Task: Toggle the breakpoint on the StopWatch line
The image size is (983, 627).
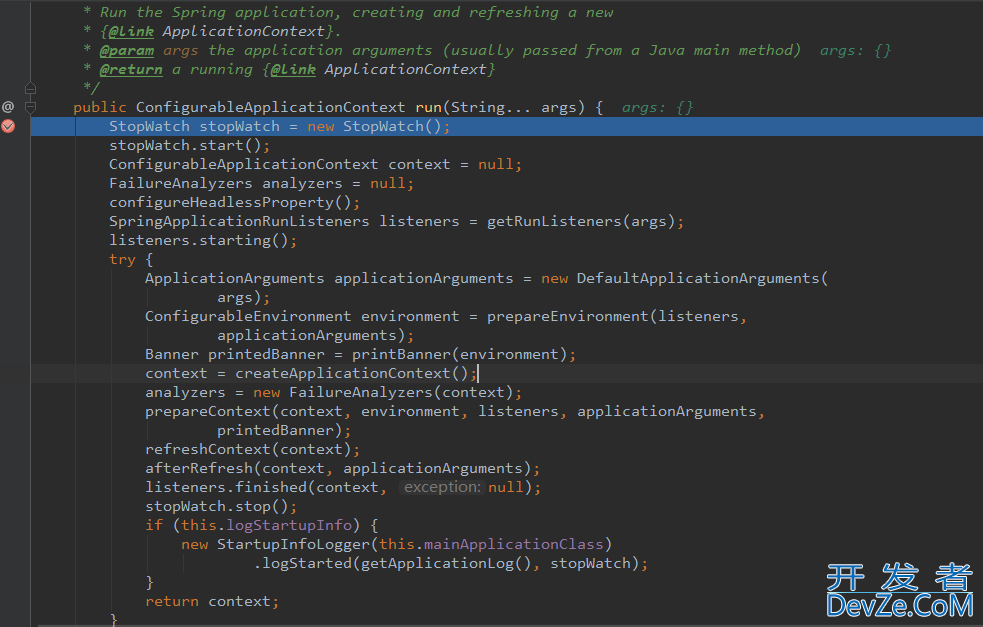Action: (x=8, y=126)
